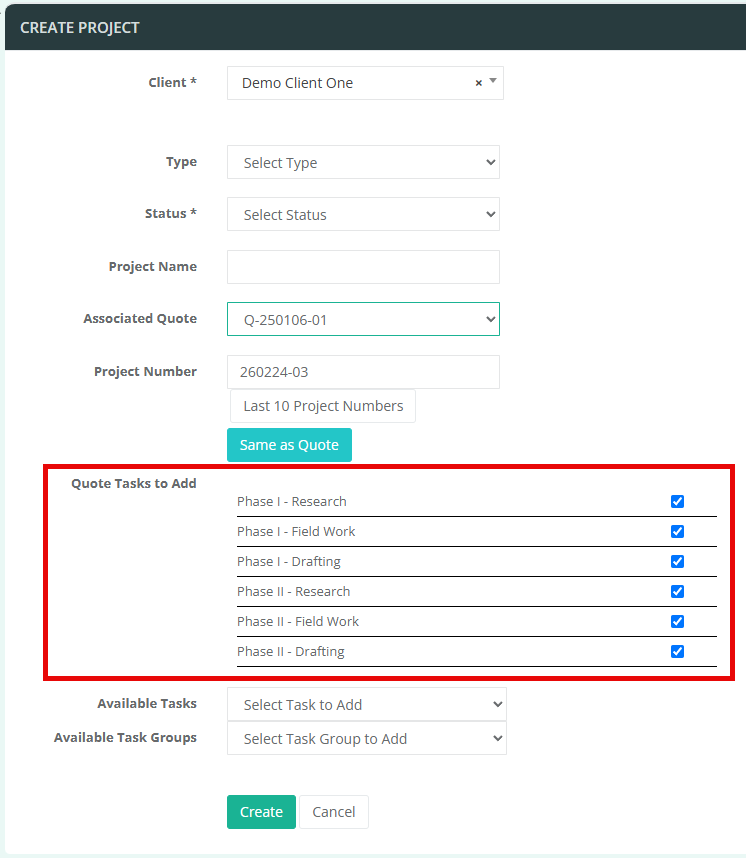The width and height of the screenshot is (746, 858).
Task: Show Last 10 Project Numbers
Action: [323, 406]
